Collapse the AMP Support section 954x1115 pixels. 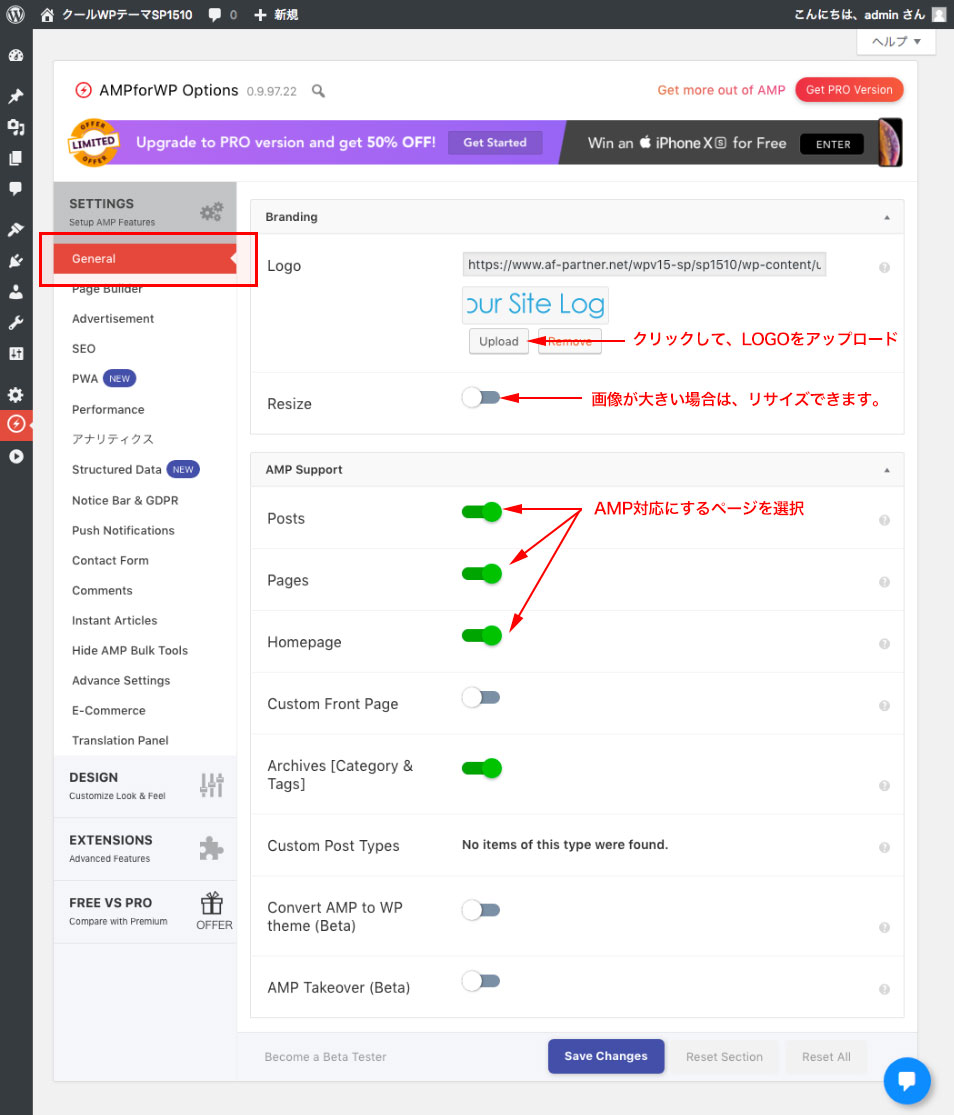(886, 470)
